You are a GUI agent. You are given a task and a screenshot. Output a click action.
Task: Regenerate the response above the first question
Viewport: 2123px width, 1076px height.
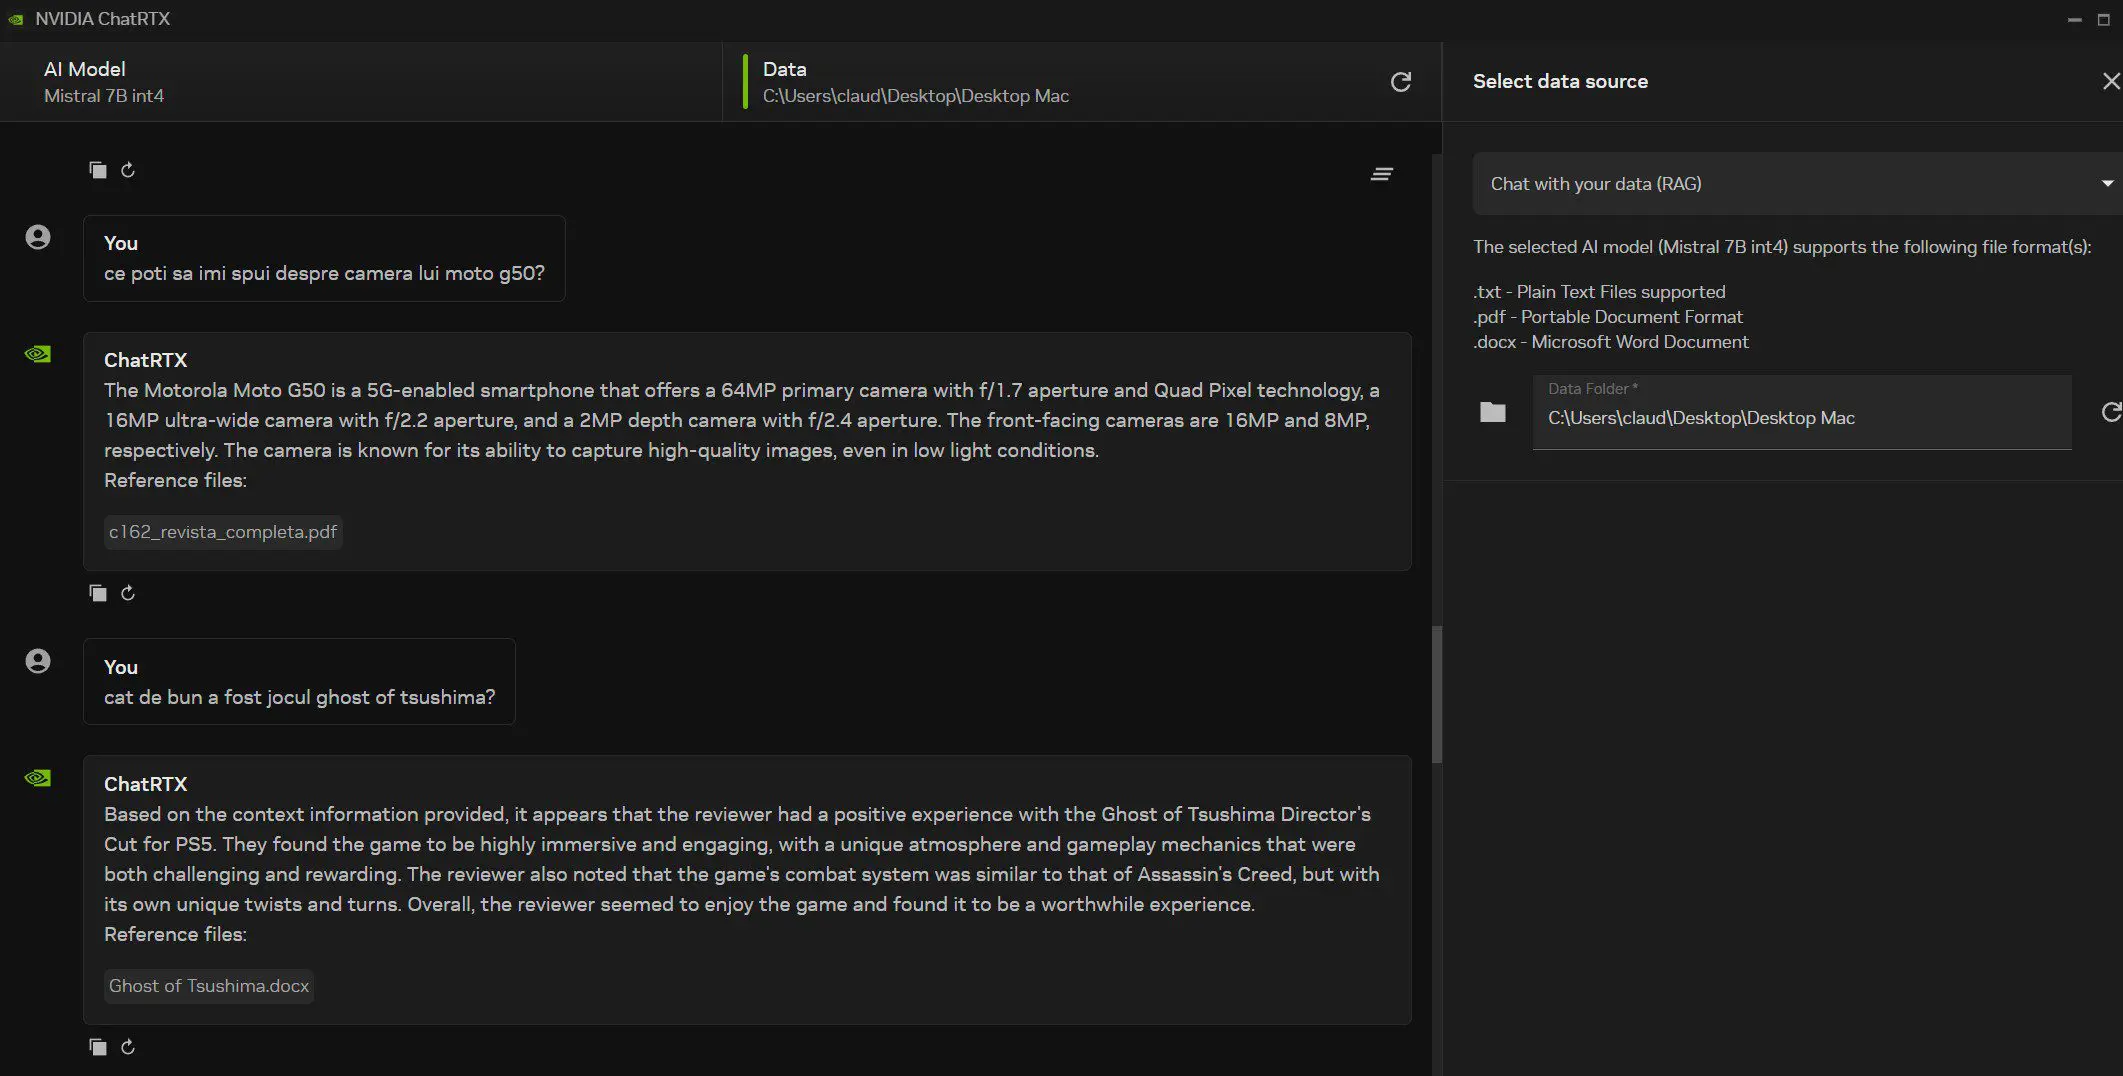click(x=128, y=170)
